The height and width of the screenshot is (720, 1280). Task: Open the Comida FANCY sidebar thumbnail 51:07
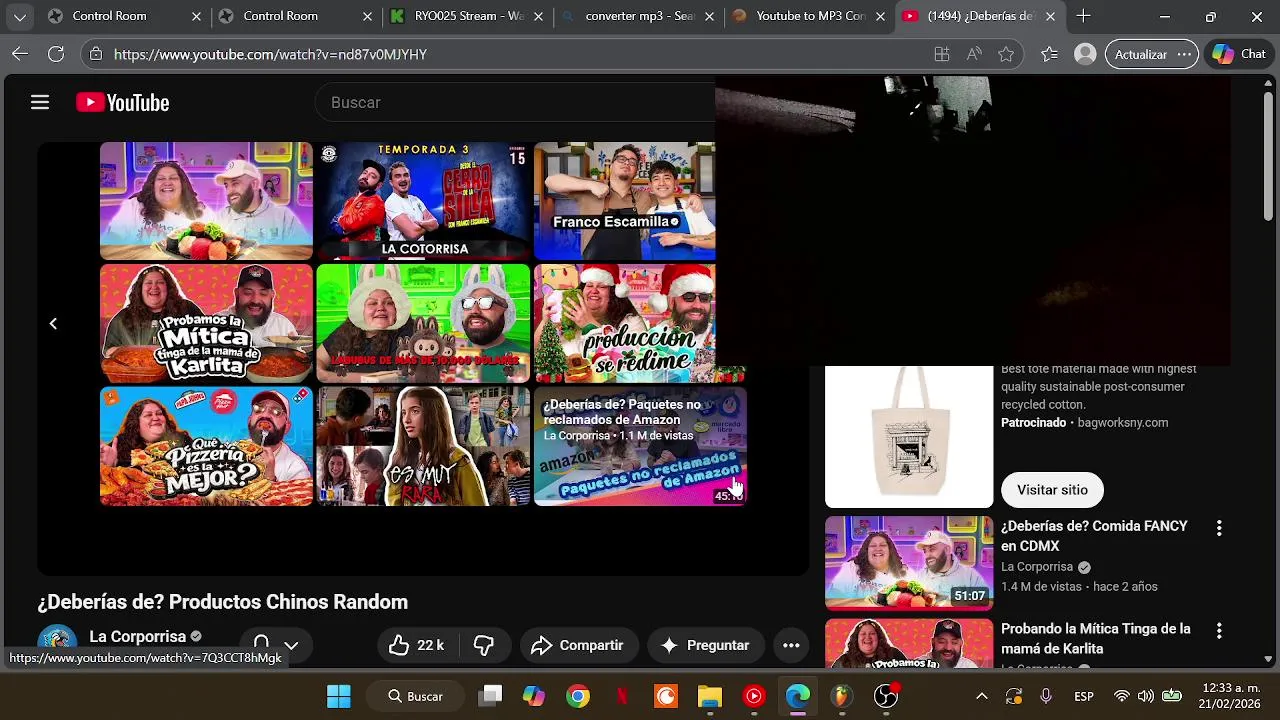tap(909, 563)
